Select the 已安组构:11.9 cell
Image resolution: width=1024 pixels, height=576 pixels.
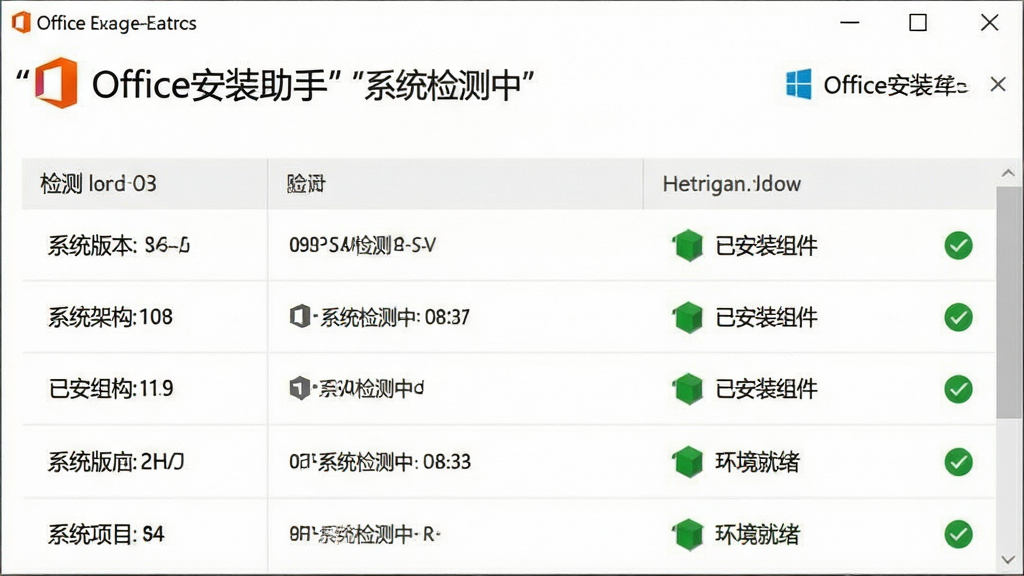(145, 389)
